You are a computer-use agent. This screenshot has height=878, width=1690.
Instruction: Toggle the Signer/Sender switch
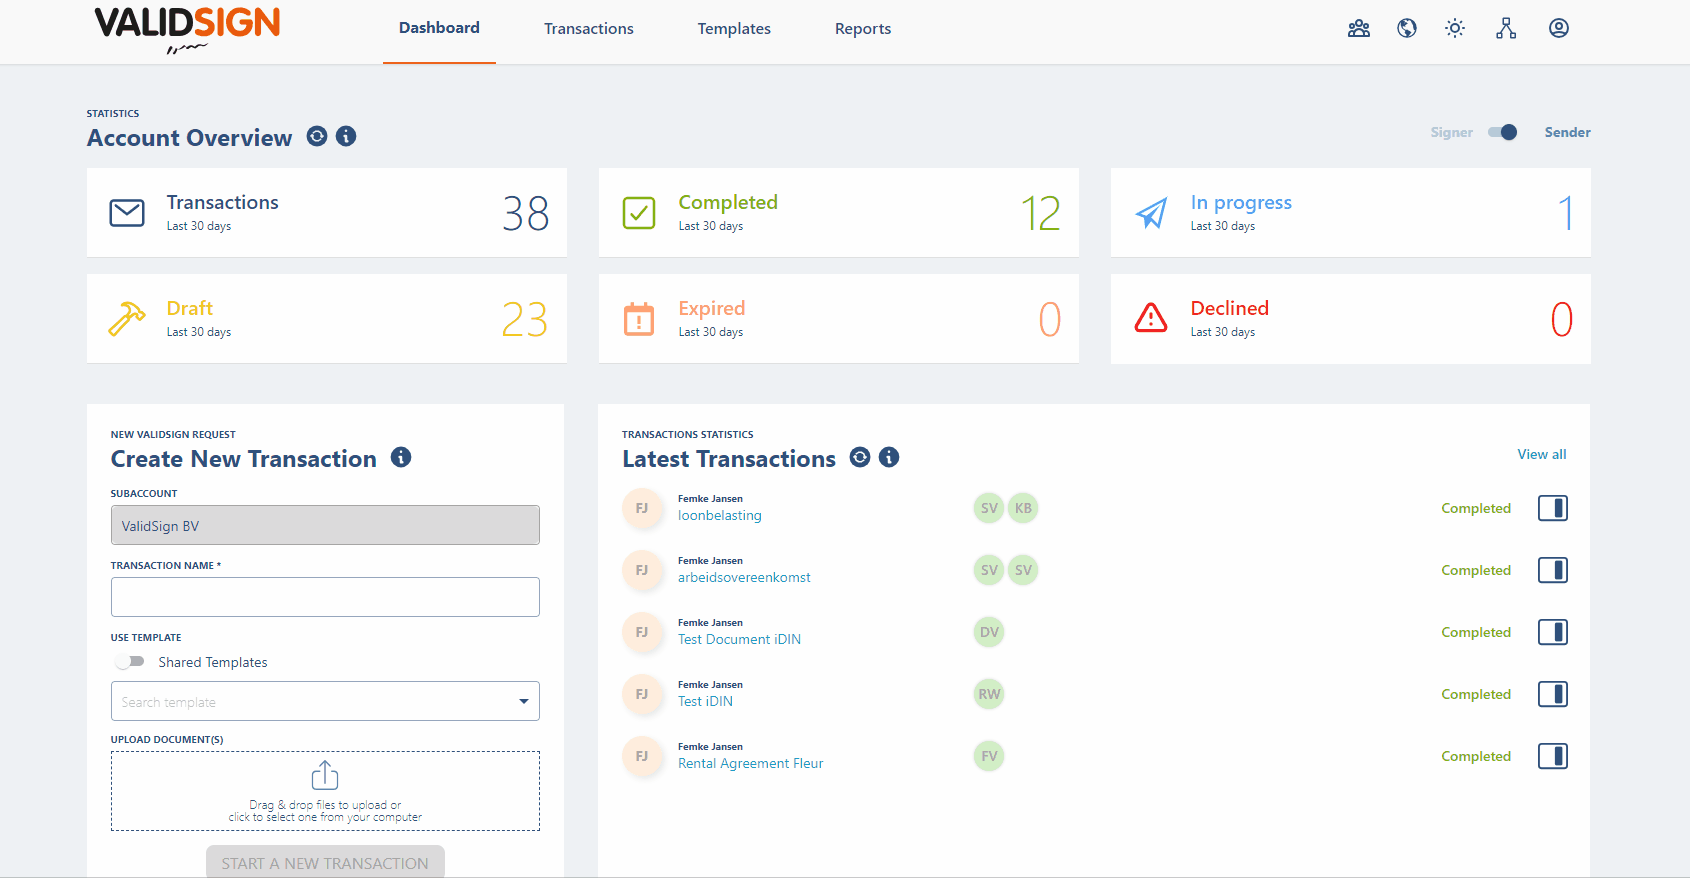1503,132
